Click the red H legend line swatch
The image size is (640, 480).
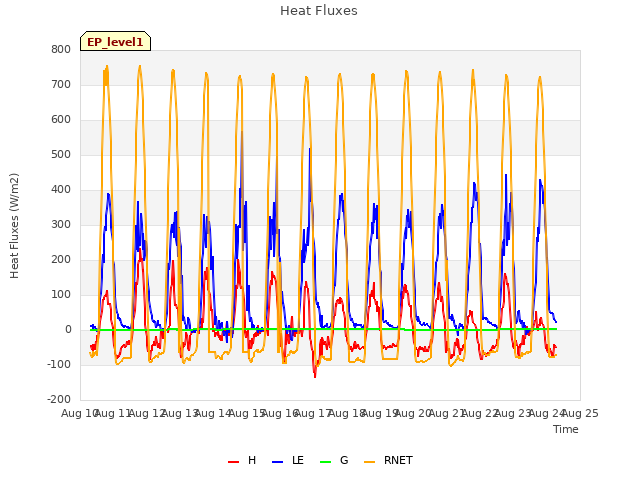233,462
